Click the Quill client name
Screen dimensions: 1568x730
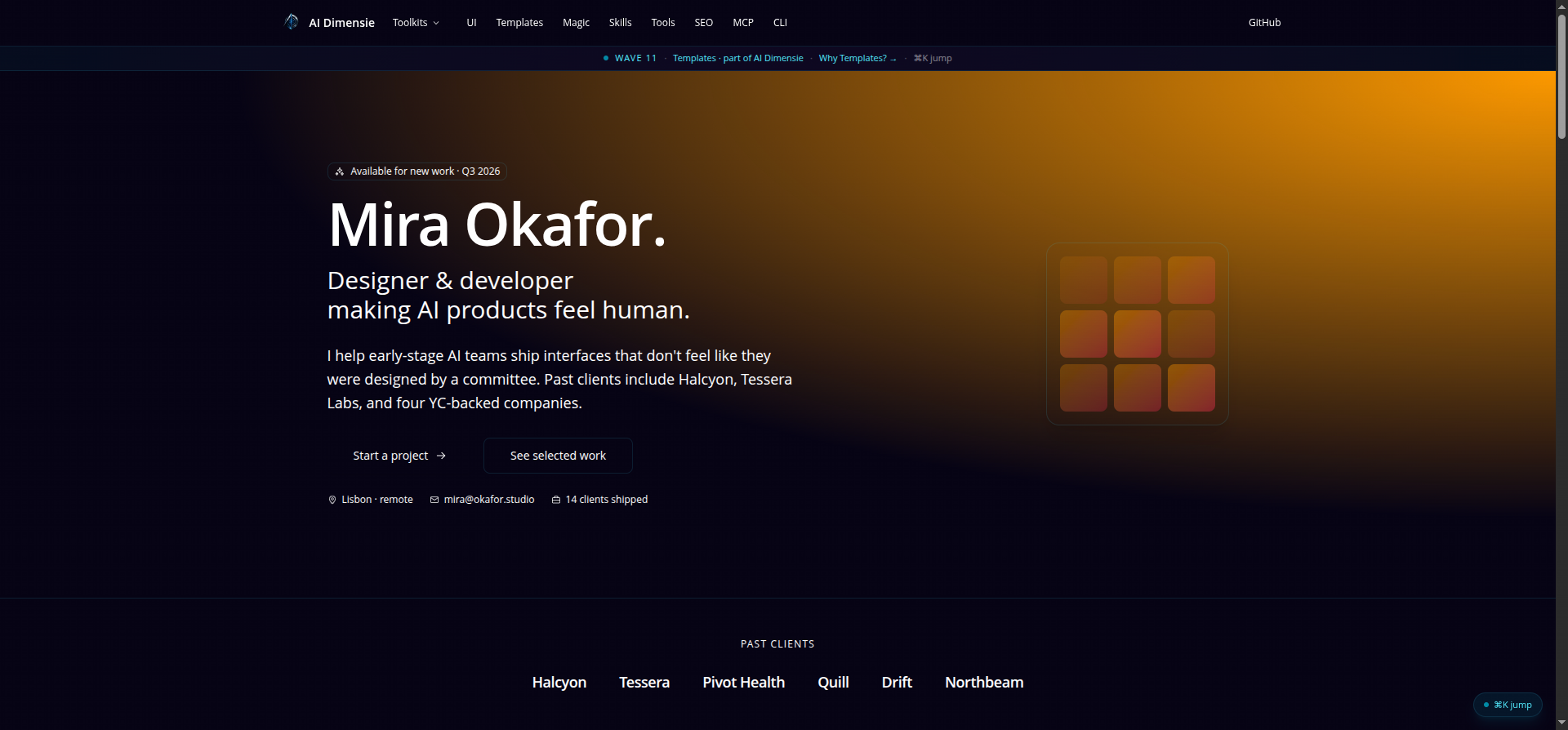[x=833, y=682]
